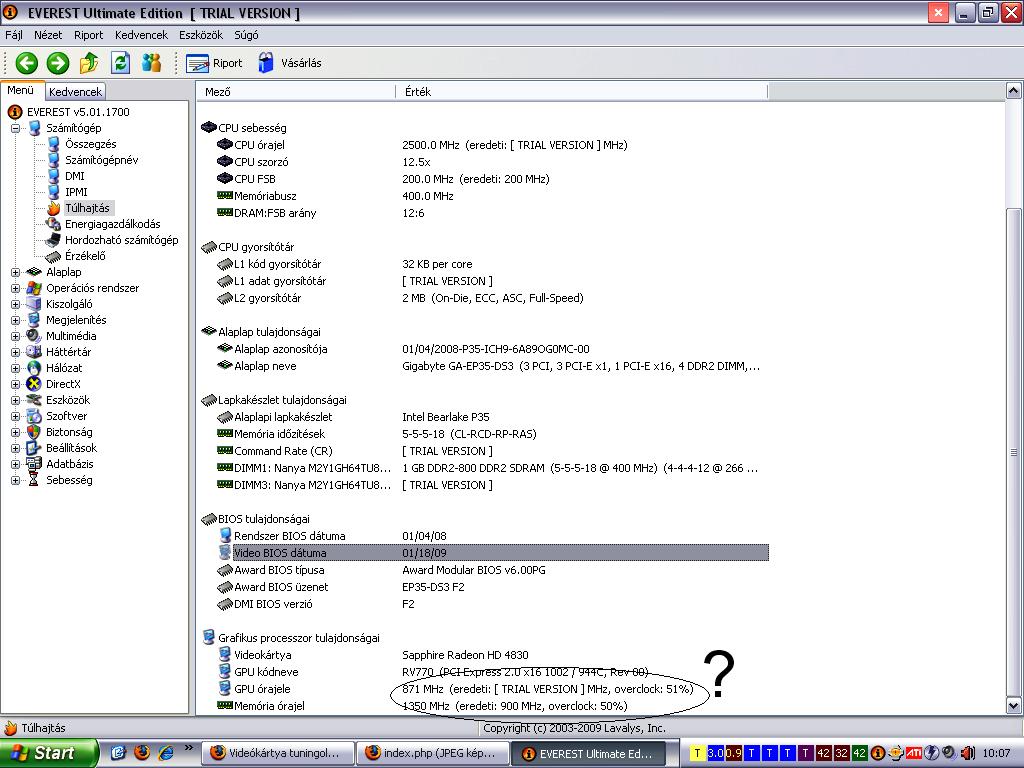Launch Firefox from quick launch
Image resolution: width=1024 pixels, height=768 pixels.
point(142,752)
